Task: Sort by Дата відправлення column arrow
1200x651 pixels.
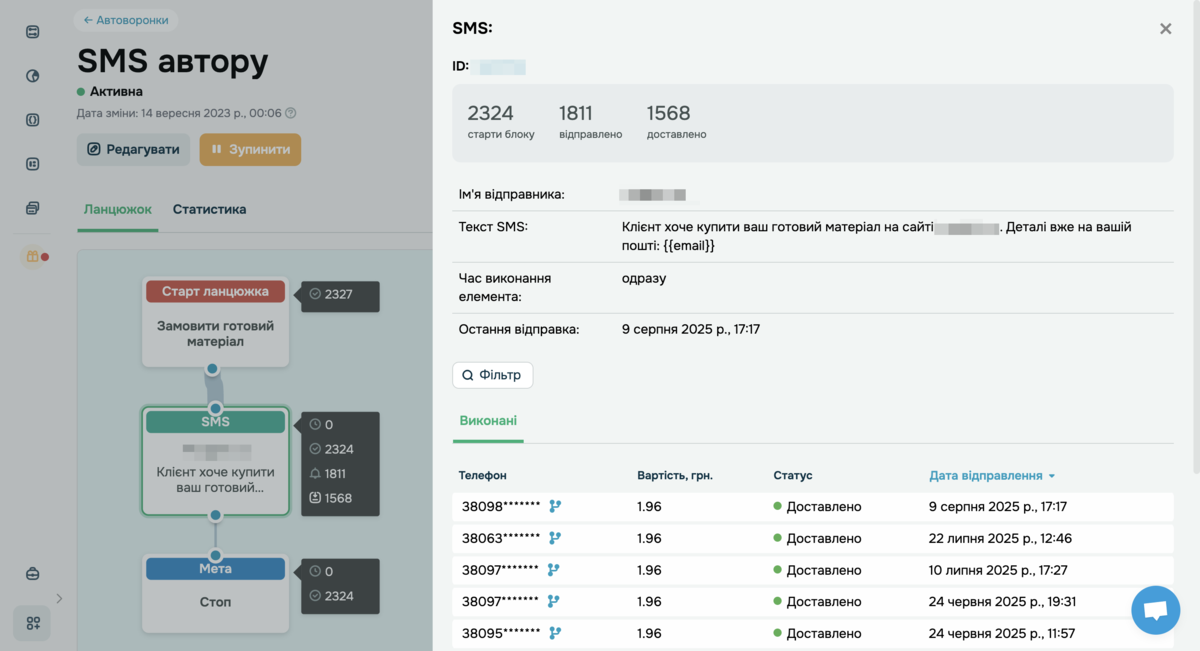Action: 1052,476
